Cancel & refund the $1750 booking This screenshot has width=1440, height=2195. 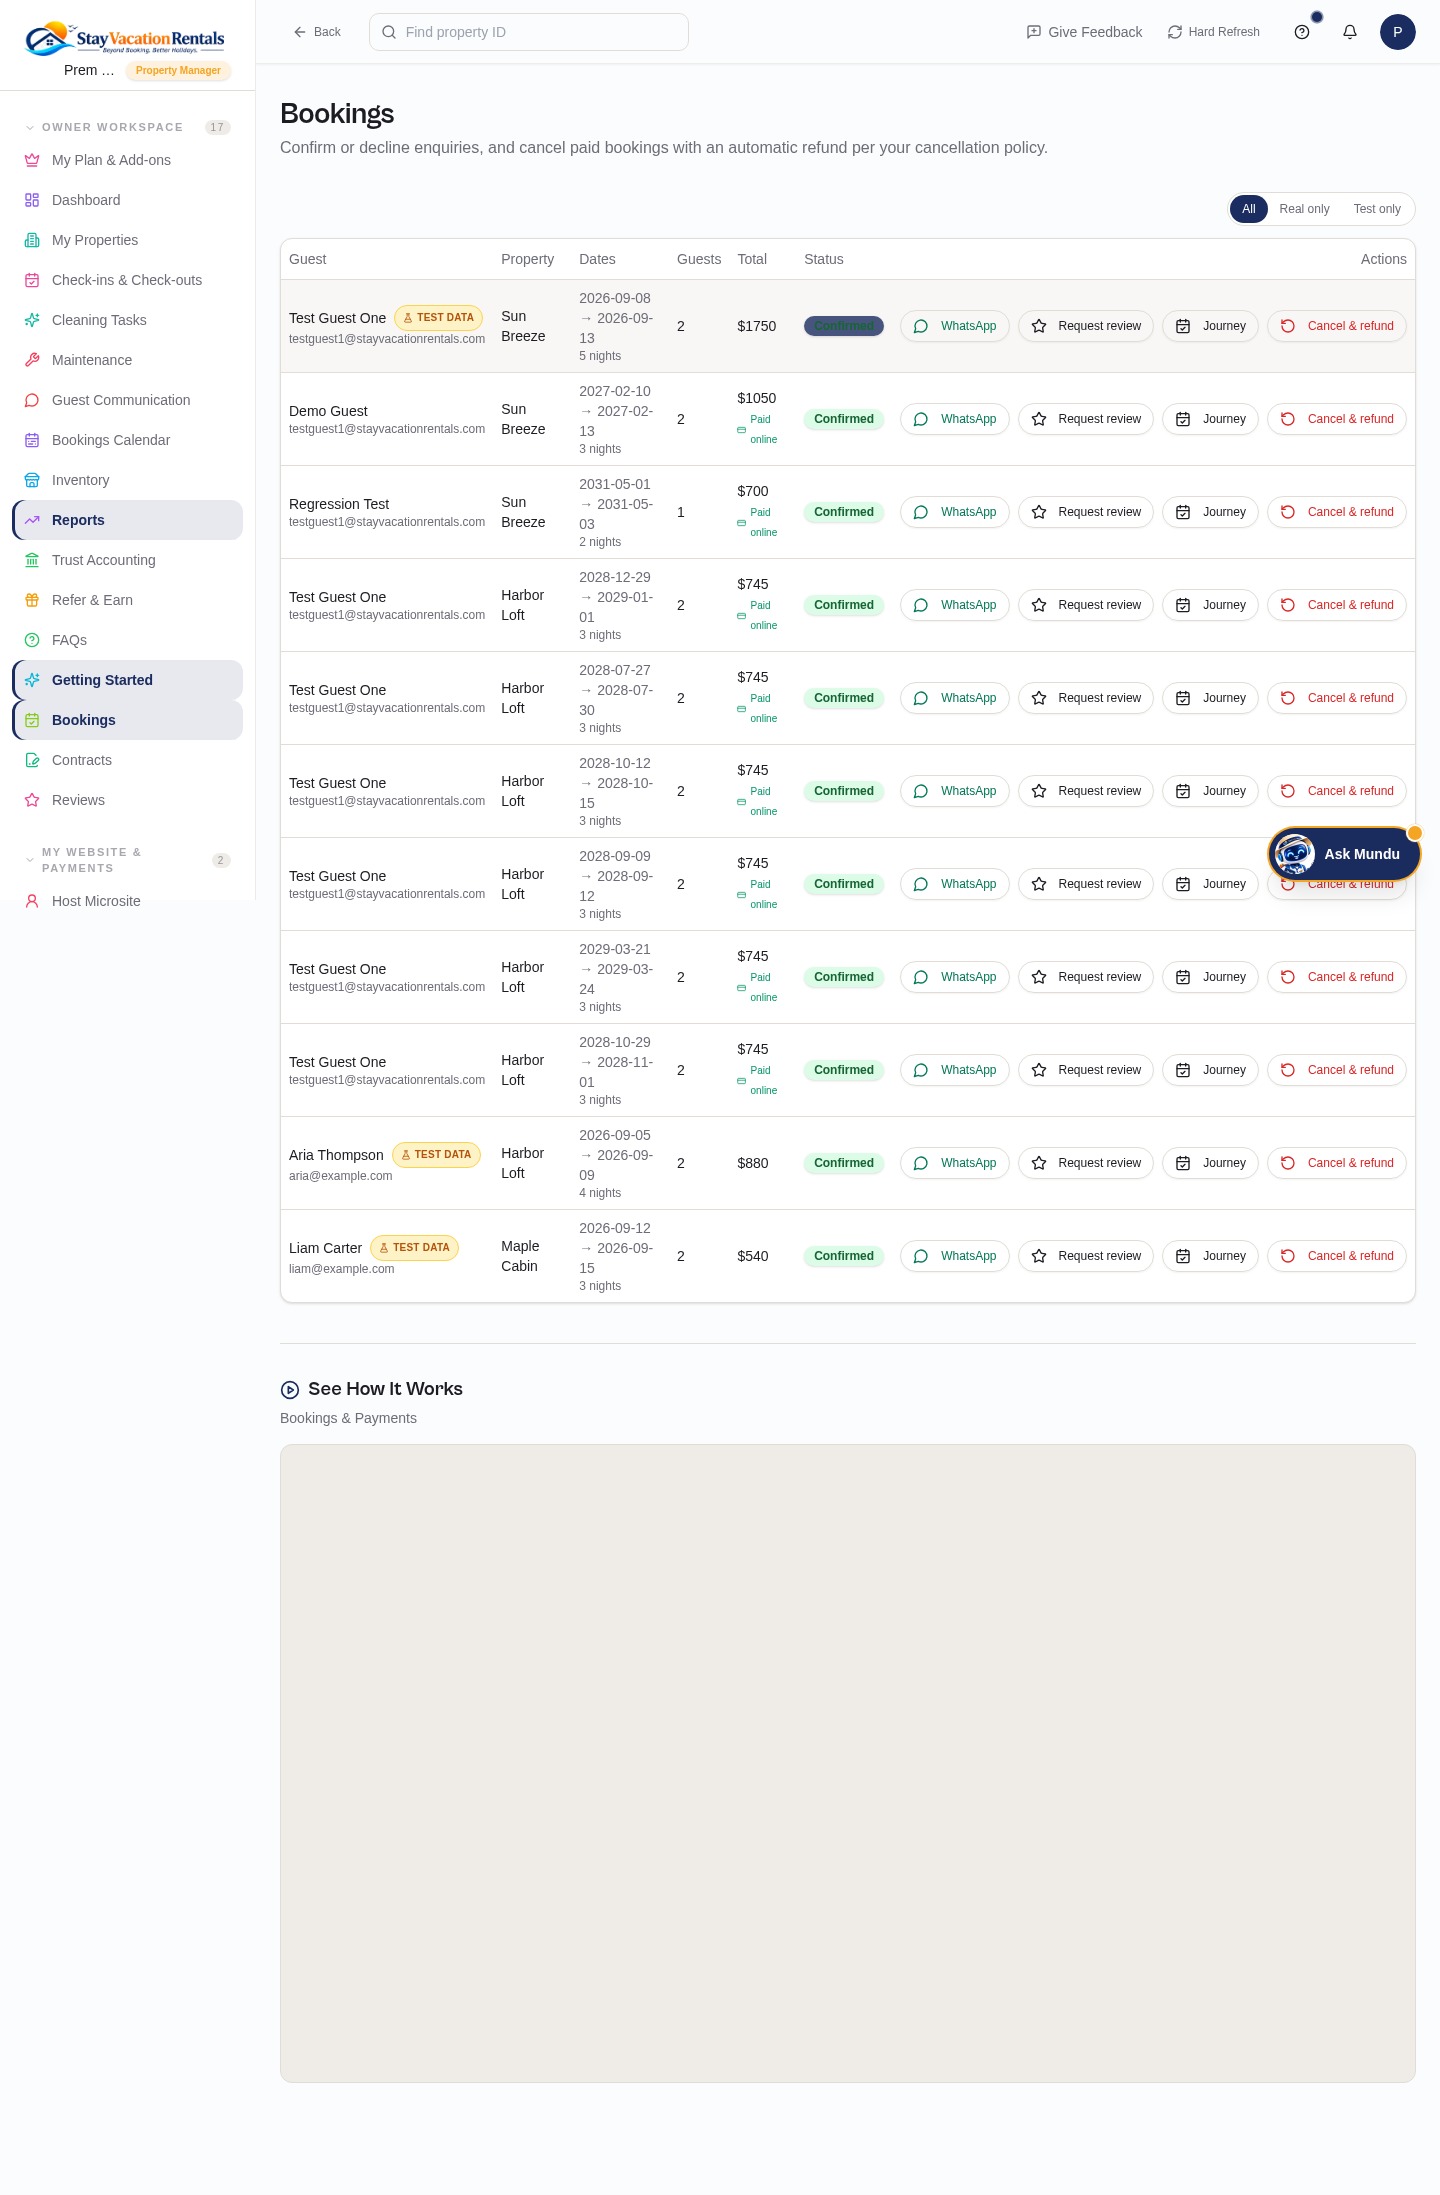pos(1337,326)
